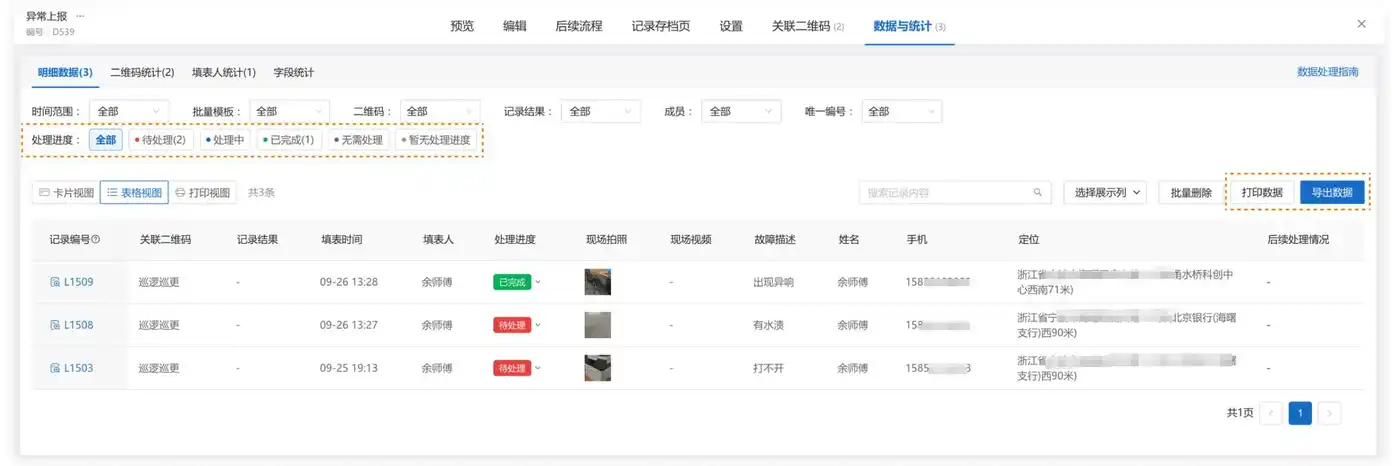Switch to the 编辑 tab
Screen dimensions: 1400x466
pos(515,26)
